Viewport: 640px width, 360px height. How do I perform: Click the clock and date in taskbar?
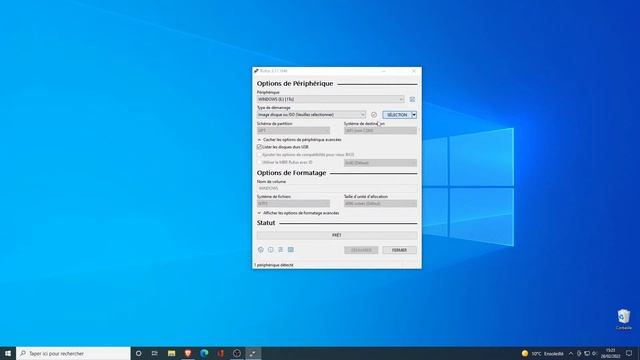tap(611, 353)
